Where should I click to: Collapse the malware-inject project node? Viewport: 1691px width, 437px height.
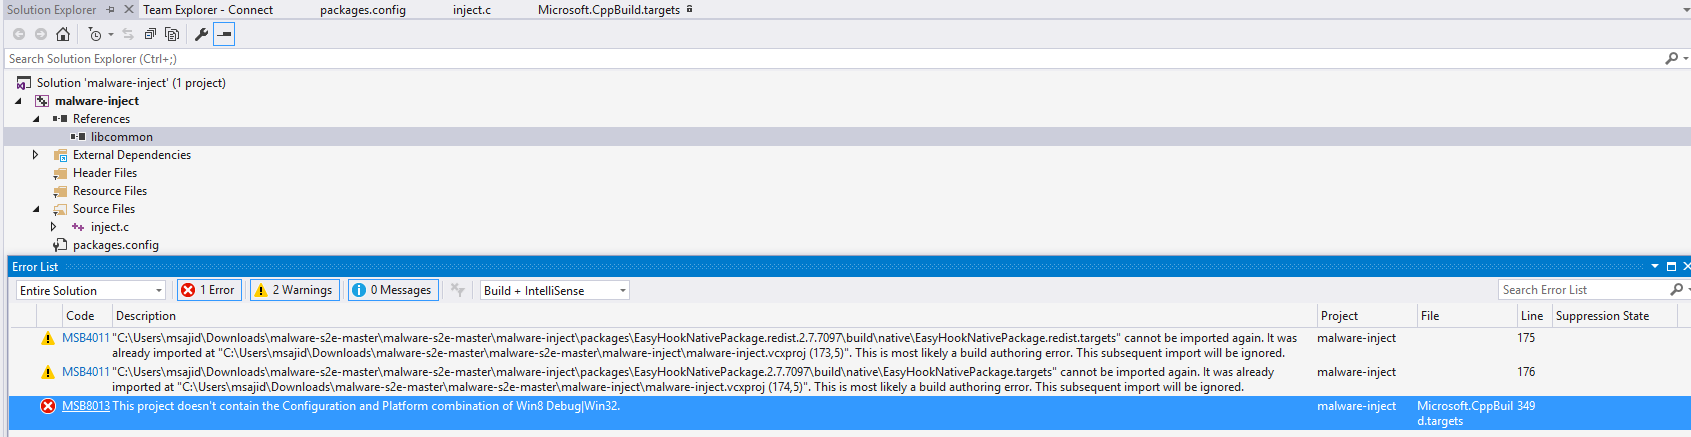pos(18,101)
